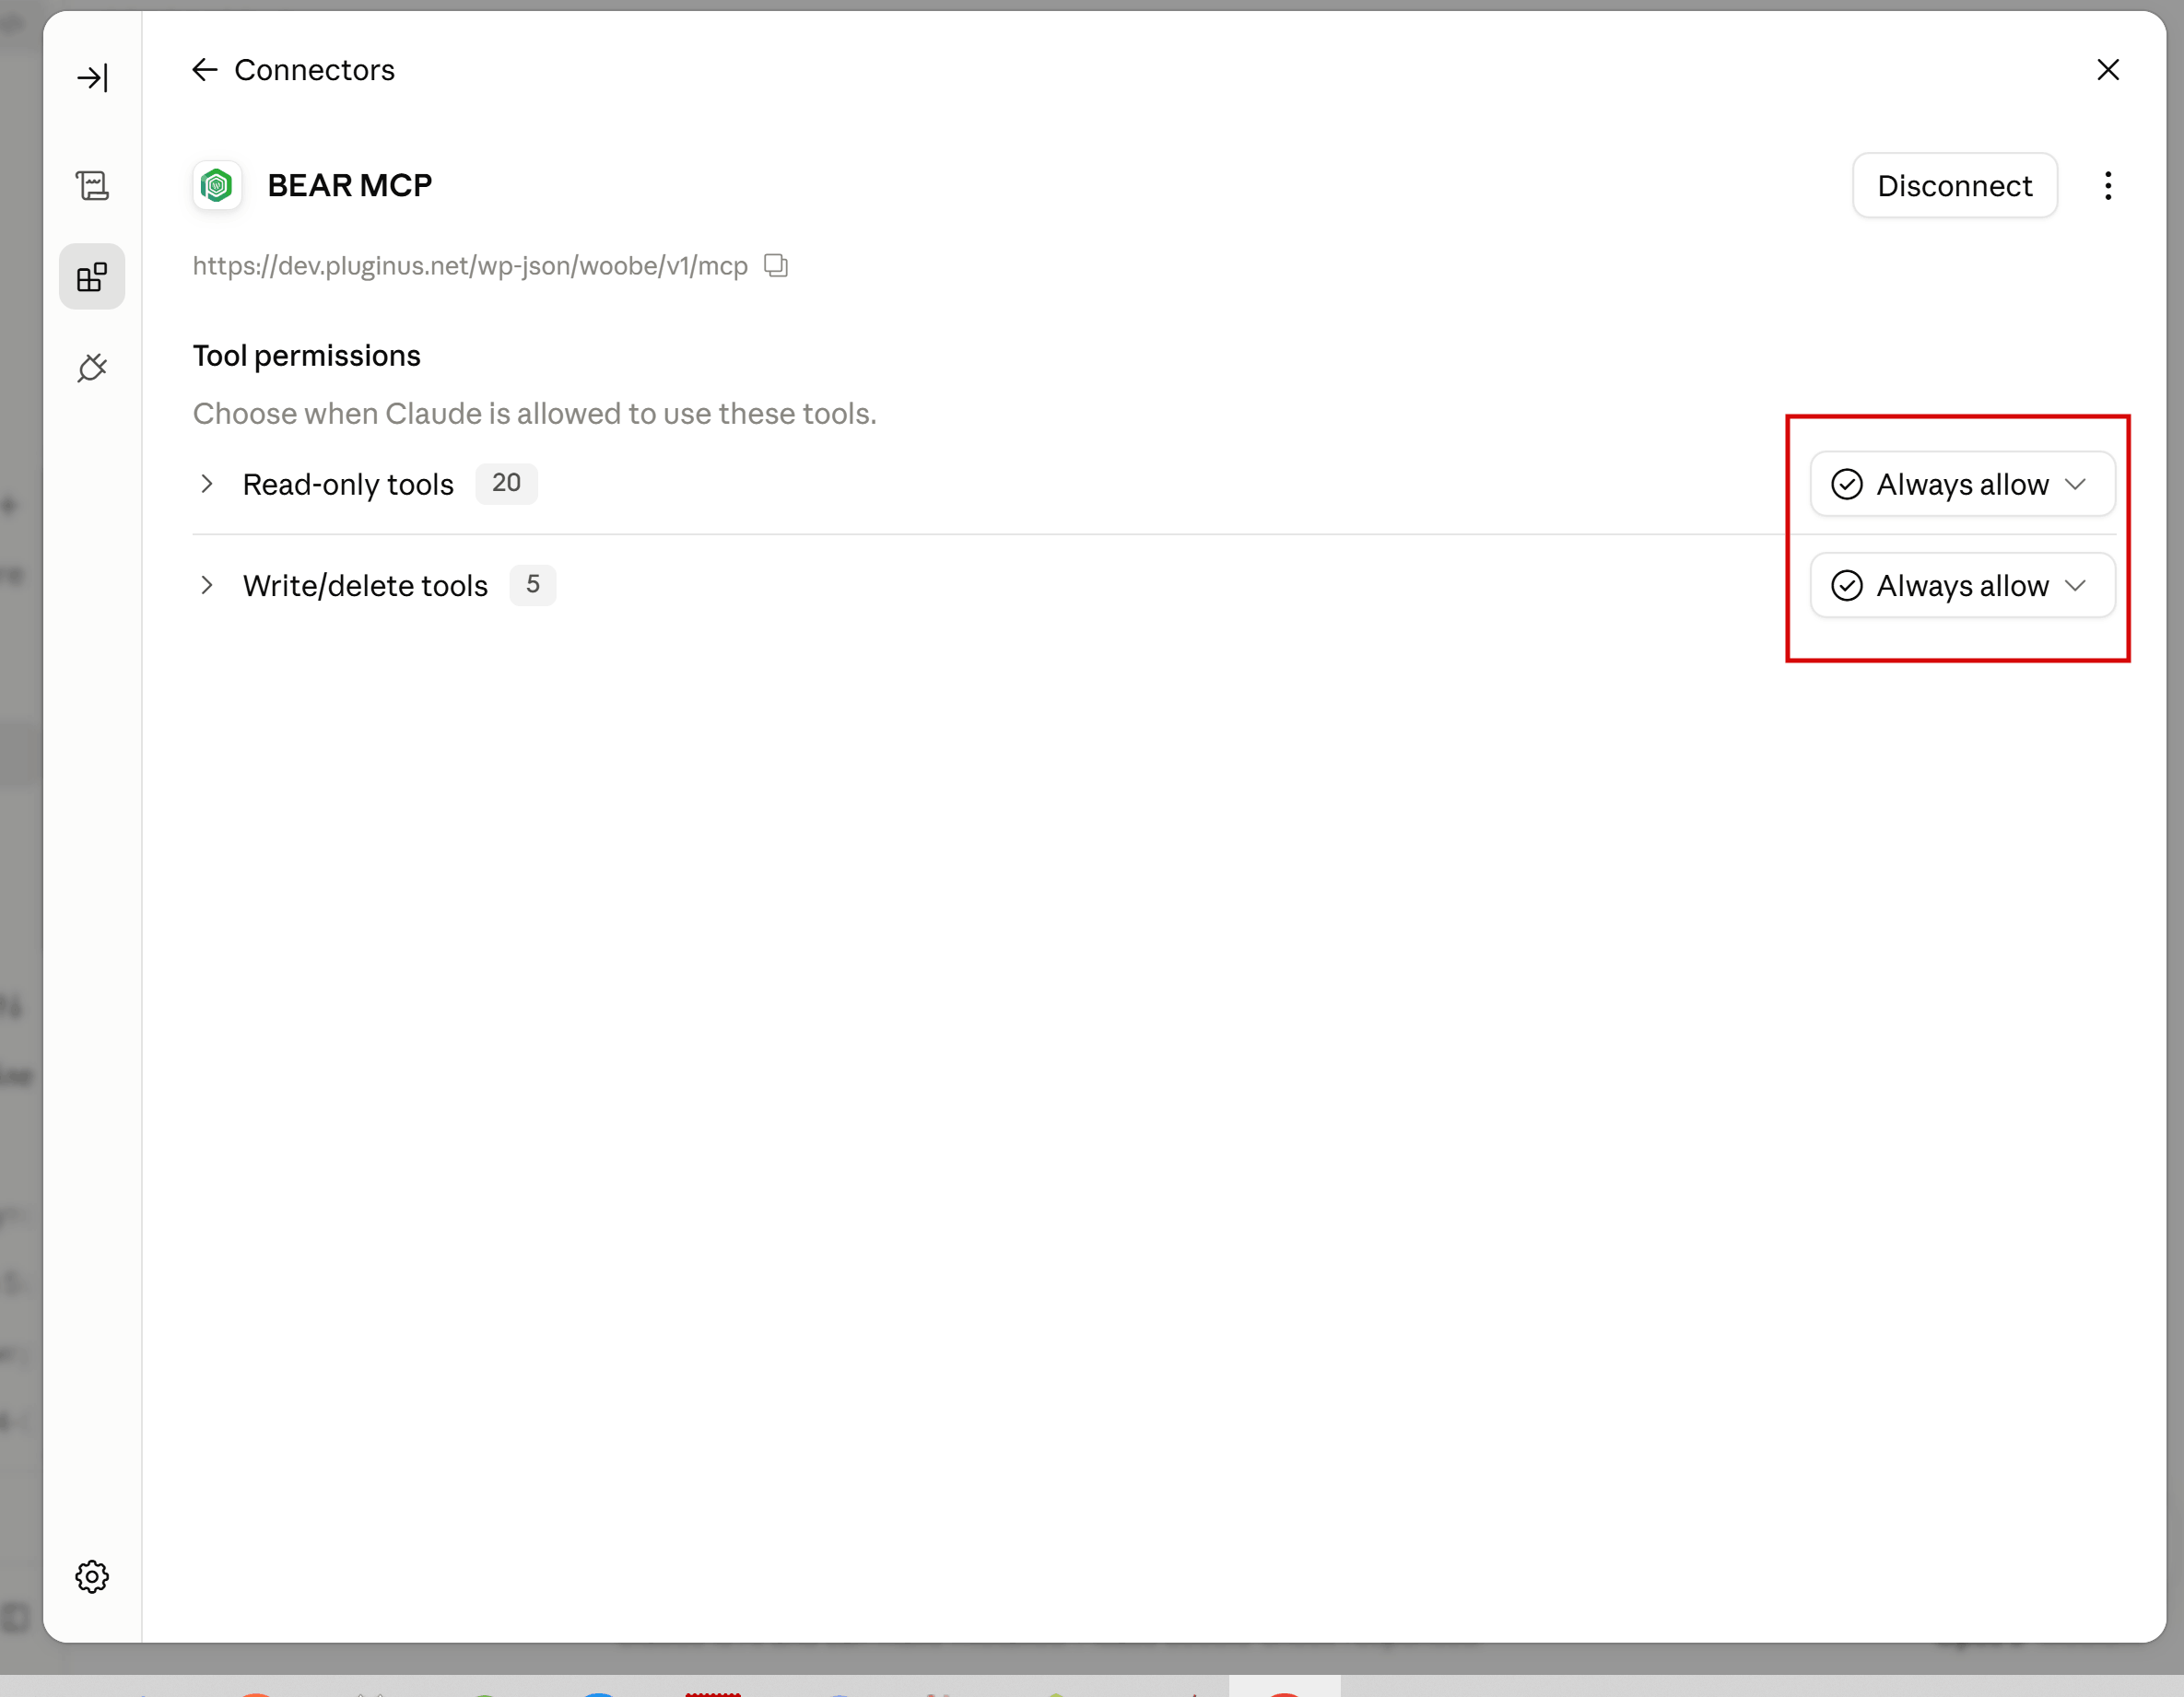Expand the Write/delete tools group

(x=207, y=585)
